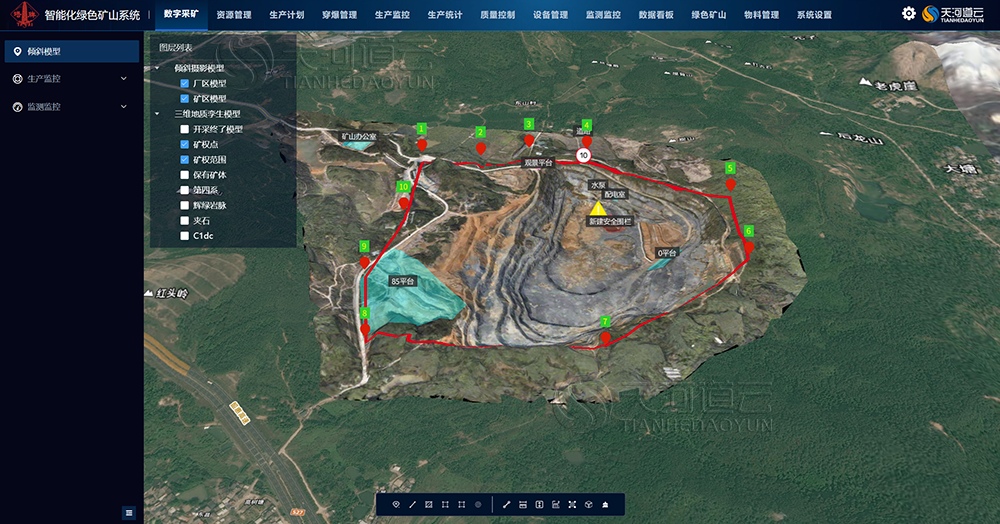The image size is (1000, 524).
Task: Open settings via the gear icon
Action: pos(909,13)
